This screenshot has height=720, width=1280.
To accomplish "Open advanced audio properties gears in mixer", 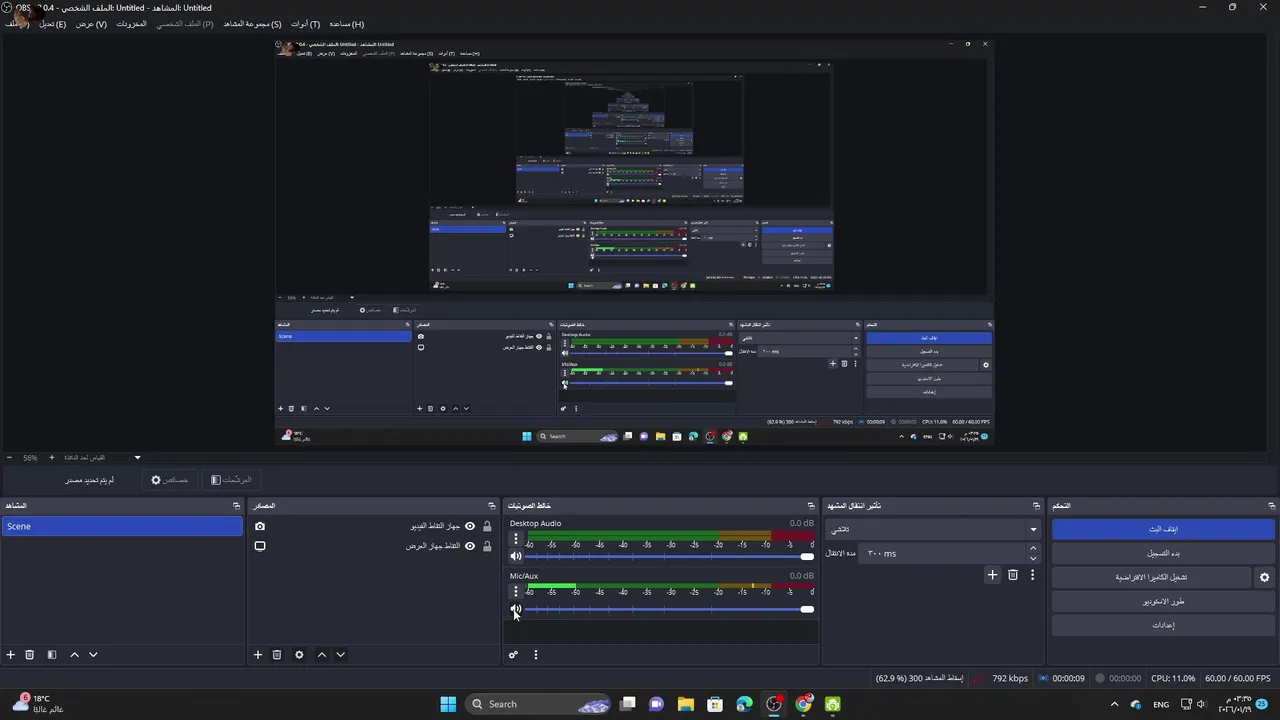I will point(513,655).
